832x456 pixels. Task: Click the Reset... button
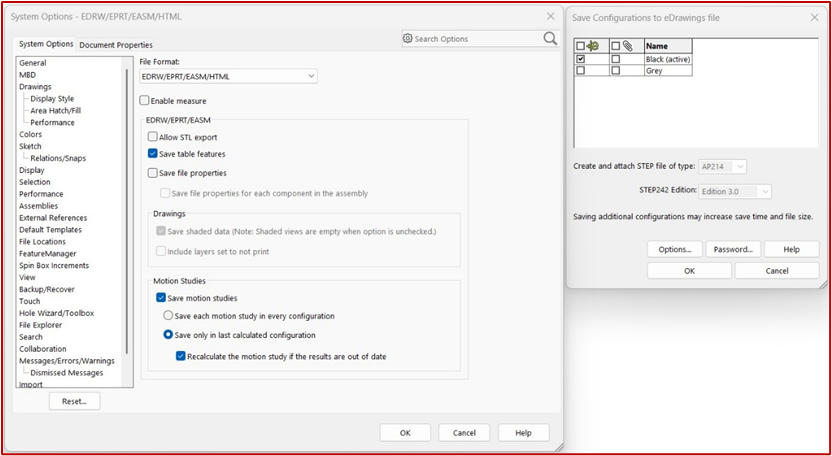(x=74, y=401)
